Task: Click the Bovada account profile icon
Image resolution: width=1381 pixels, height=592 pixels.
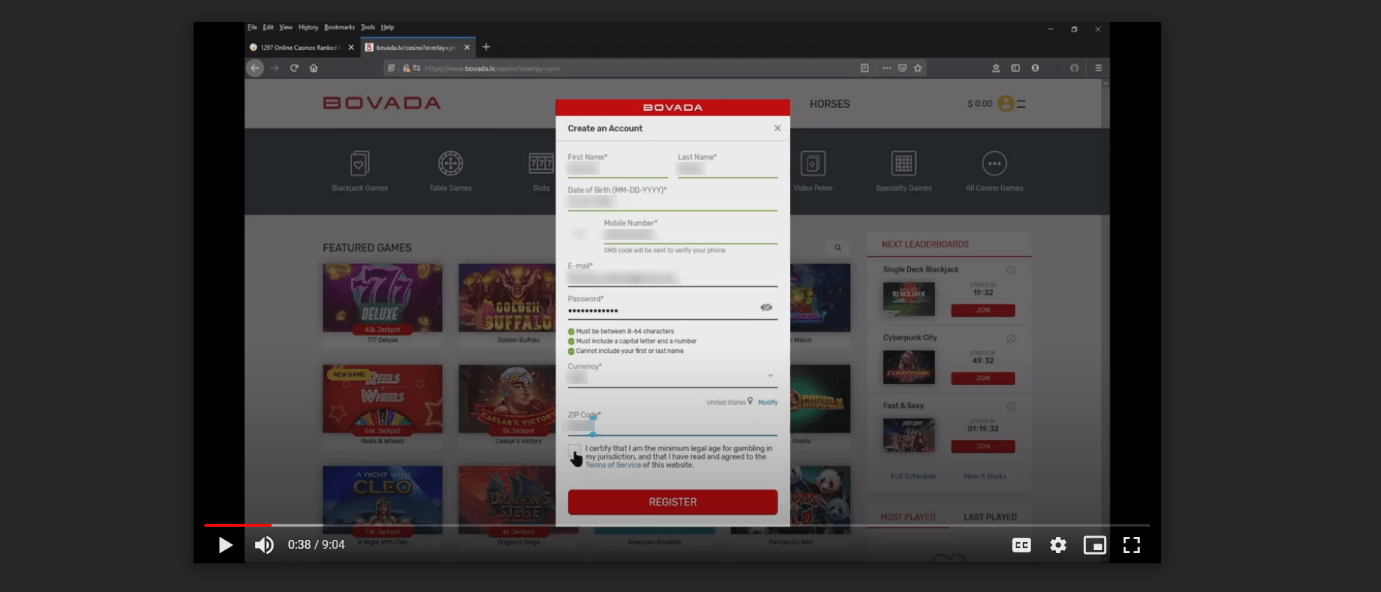Action: point(1006,103)
